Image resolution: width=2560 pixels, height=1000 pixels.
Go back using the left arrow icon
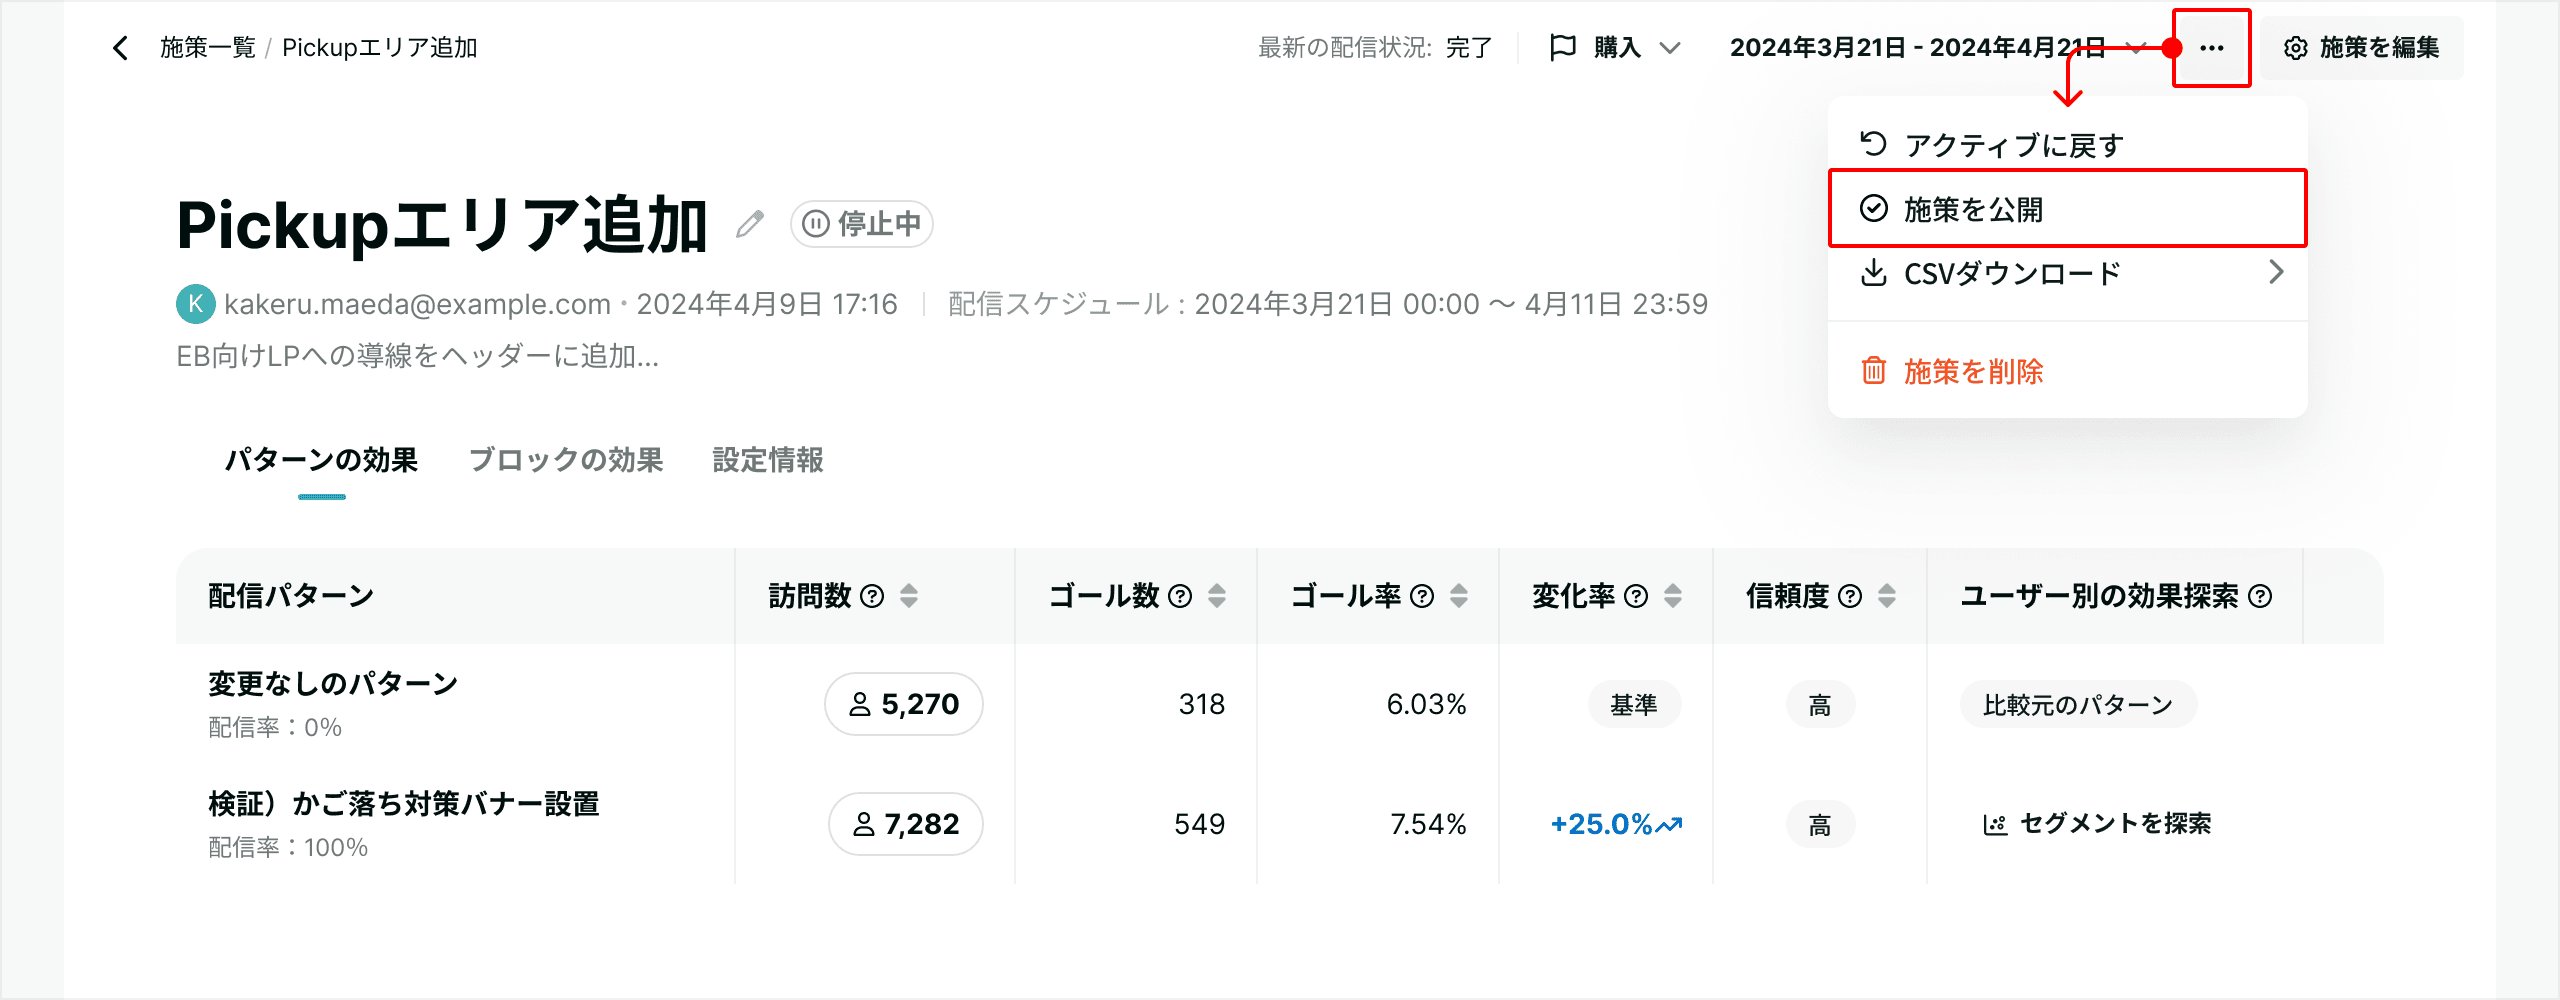(x=120, y=48)
